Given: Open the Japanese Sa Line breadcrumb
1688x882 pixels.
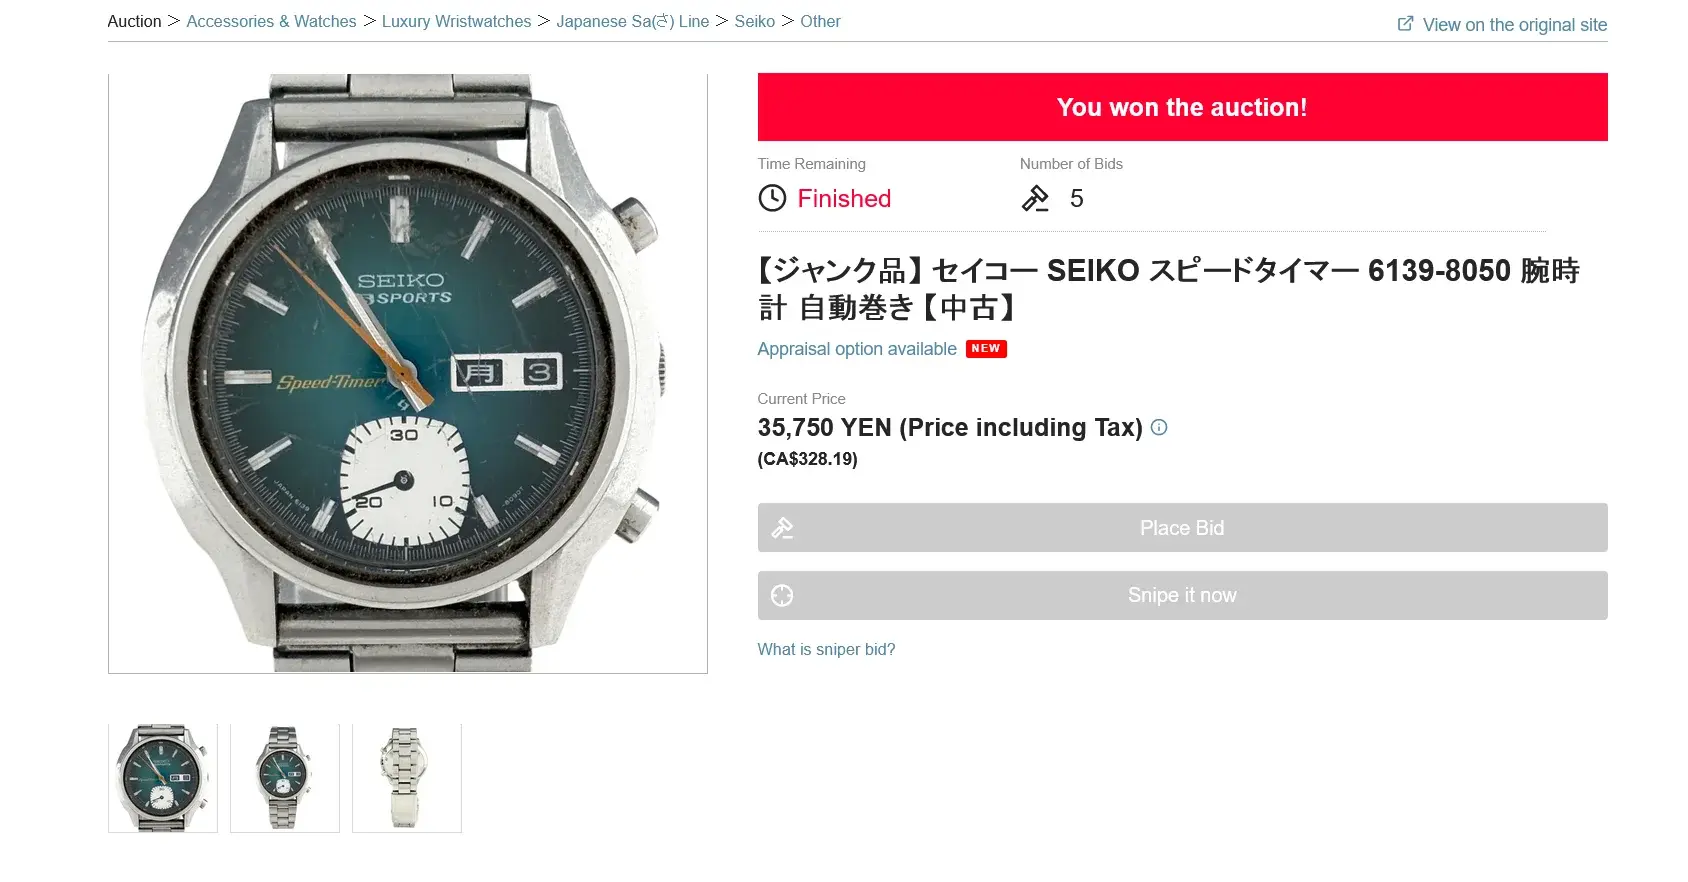Looking at the screenshot, I should [633, 21].
